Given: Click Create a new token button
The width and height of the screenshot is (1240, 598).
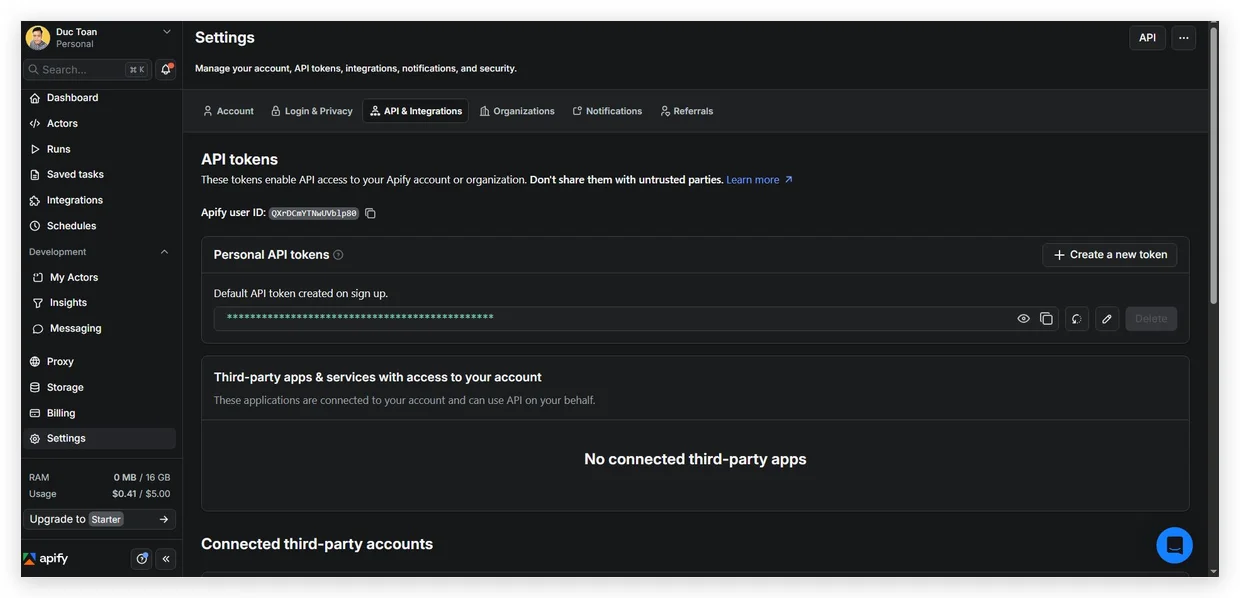Looking at the screenshot, I should 1110,255.
